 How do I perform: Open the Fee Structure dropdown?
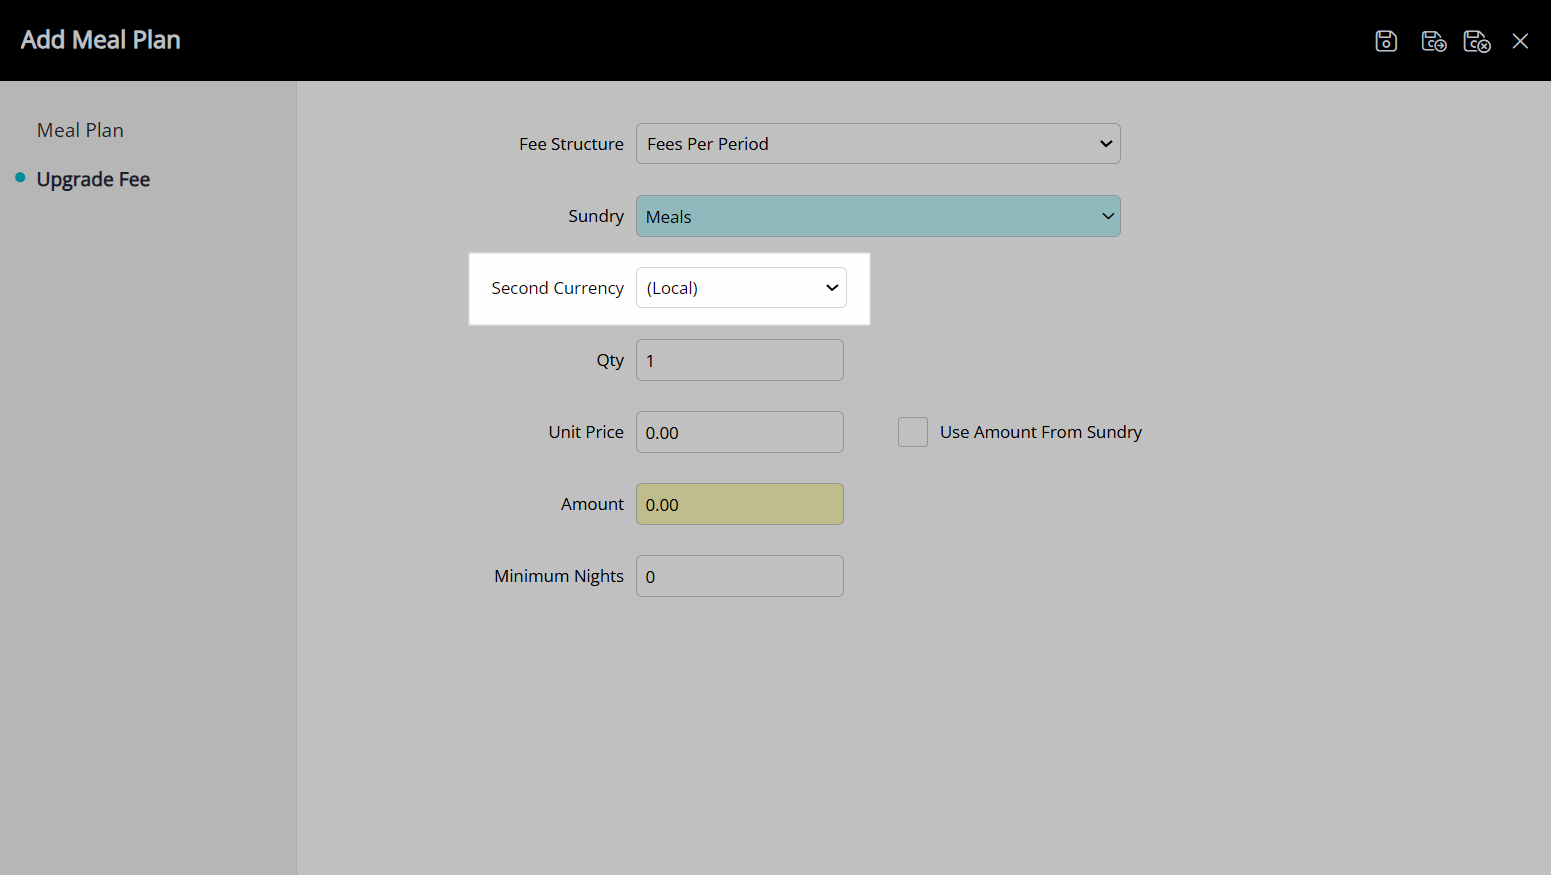click(x=878, y=144)
